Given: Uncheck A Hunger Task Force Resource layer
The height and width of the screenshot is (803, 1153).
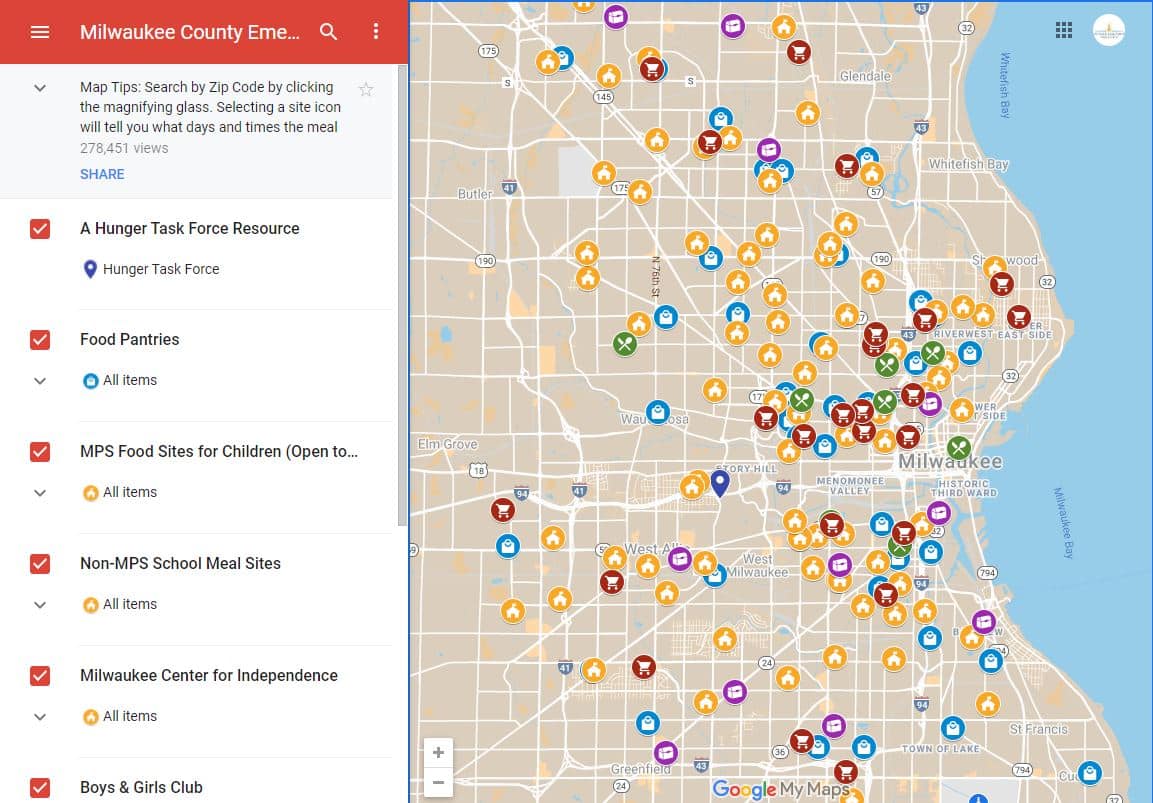Looking at the screenshot, I should point(40,229).
